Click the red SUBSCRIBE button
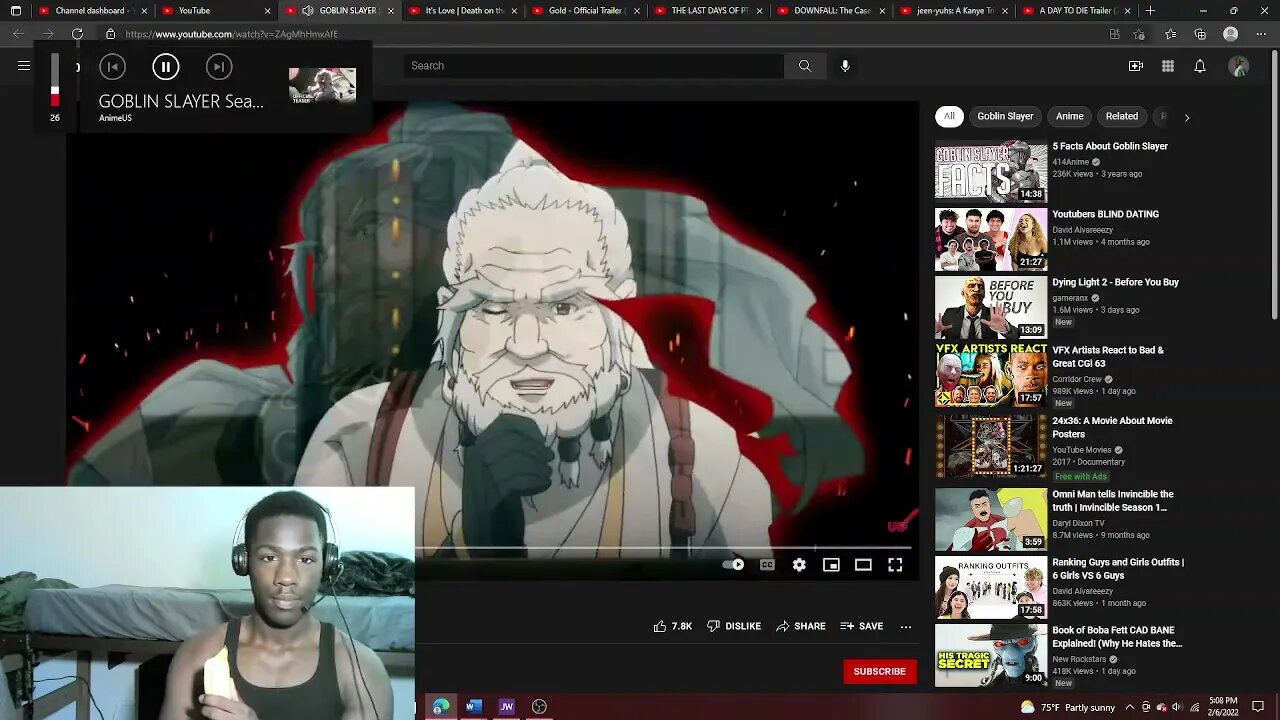 pos(880,671)
